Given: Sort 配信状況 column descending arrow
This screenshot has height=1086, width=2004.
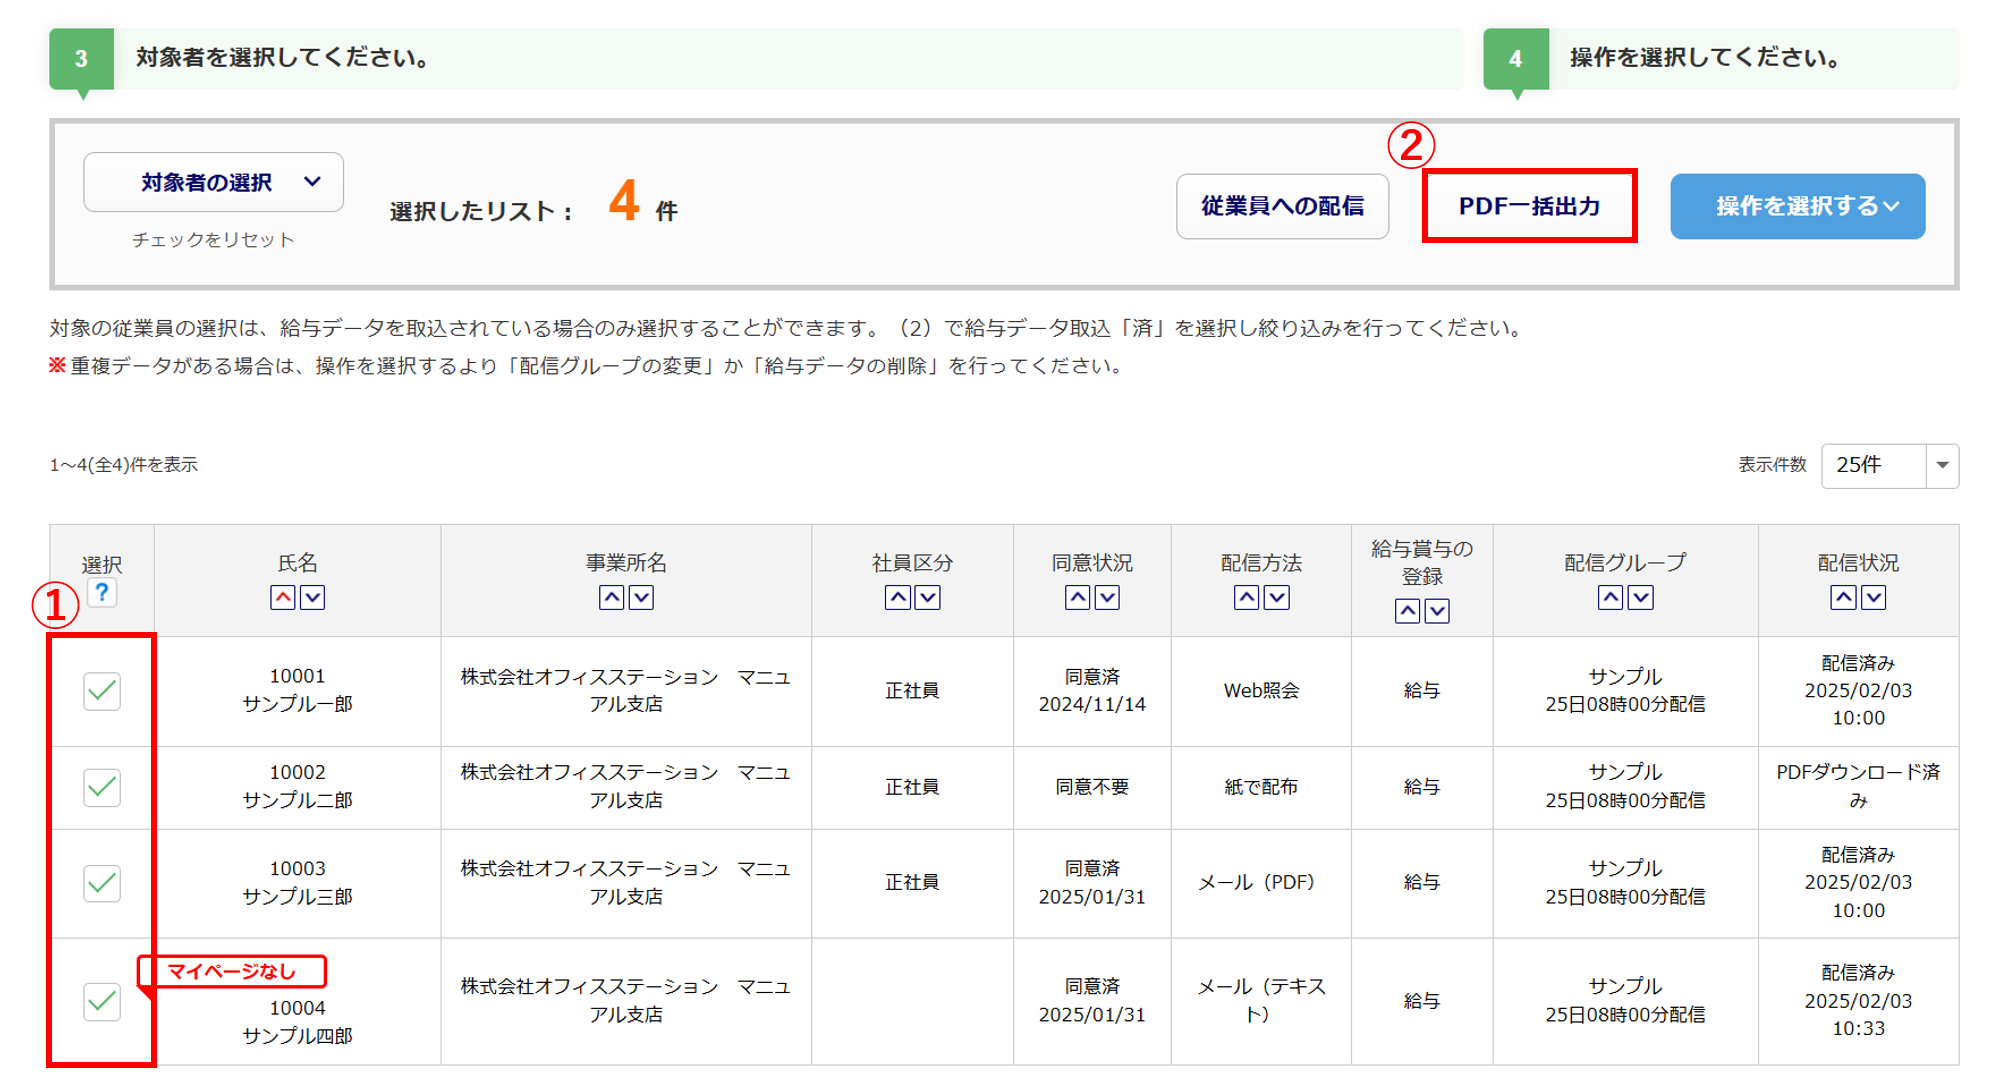Looking at the screenshot, I should (x=1873, y=598).
